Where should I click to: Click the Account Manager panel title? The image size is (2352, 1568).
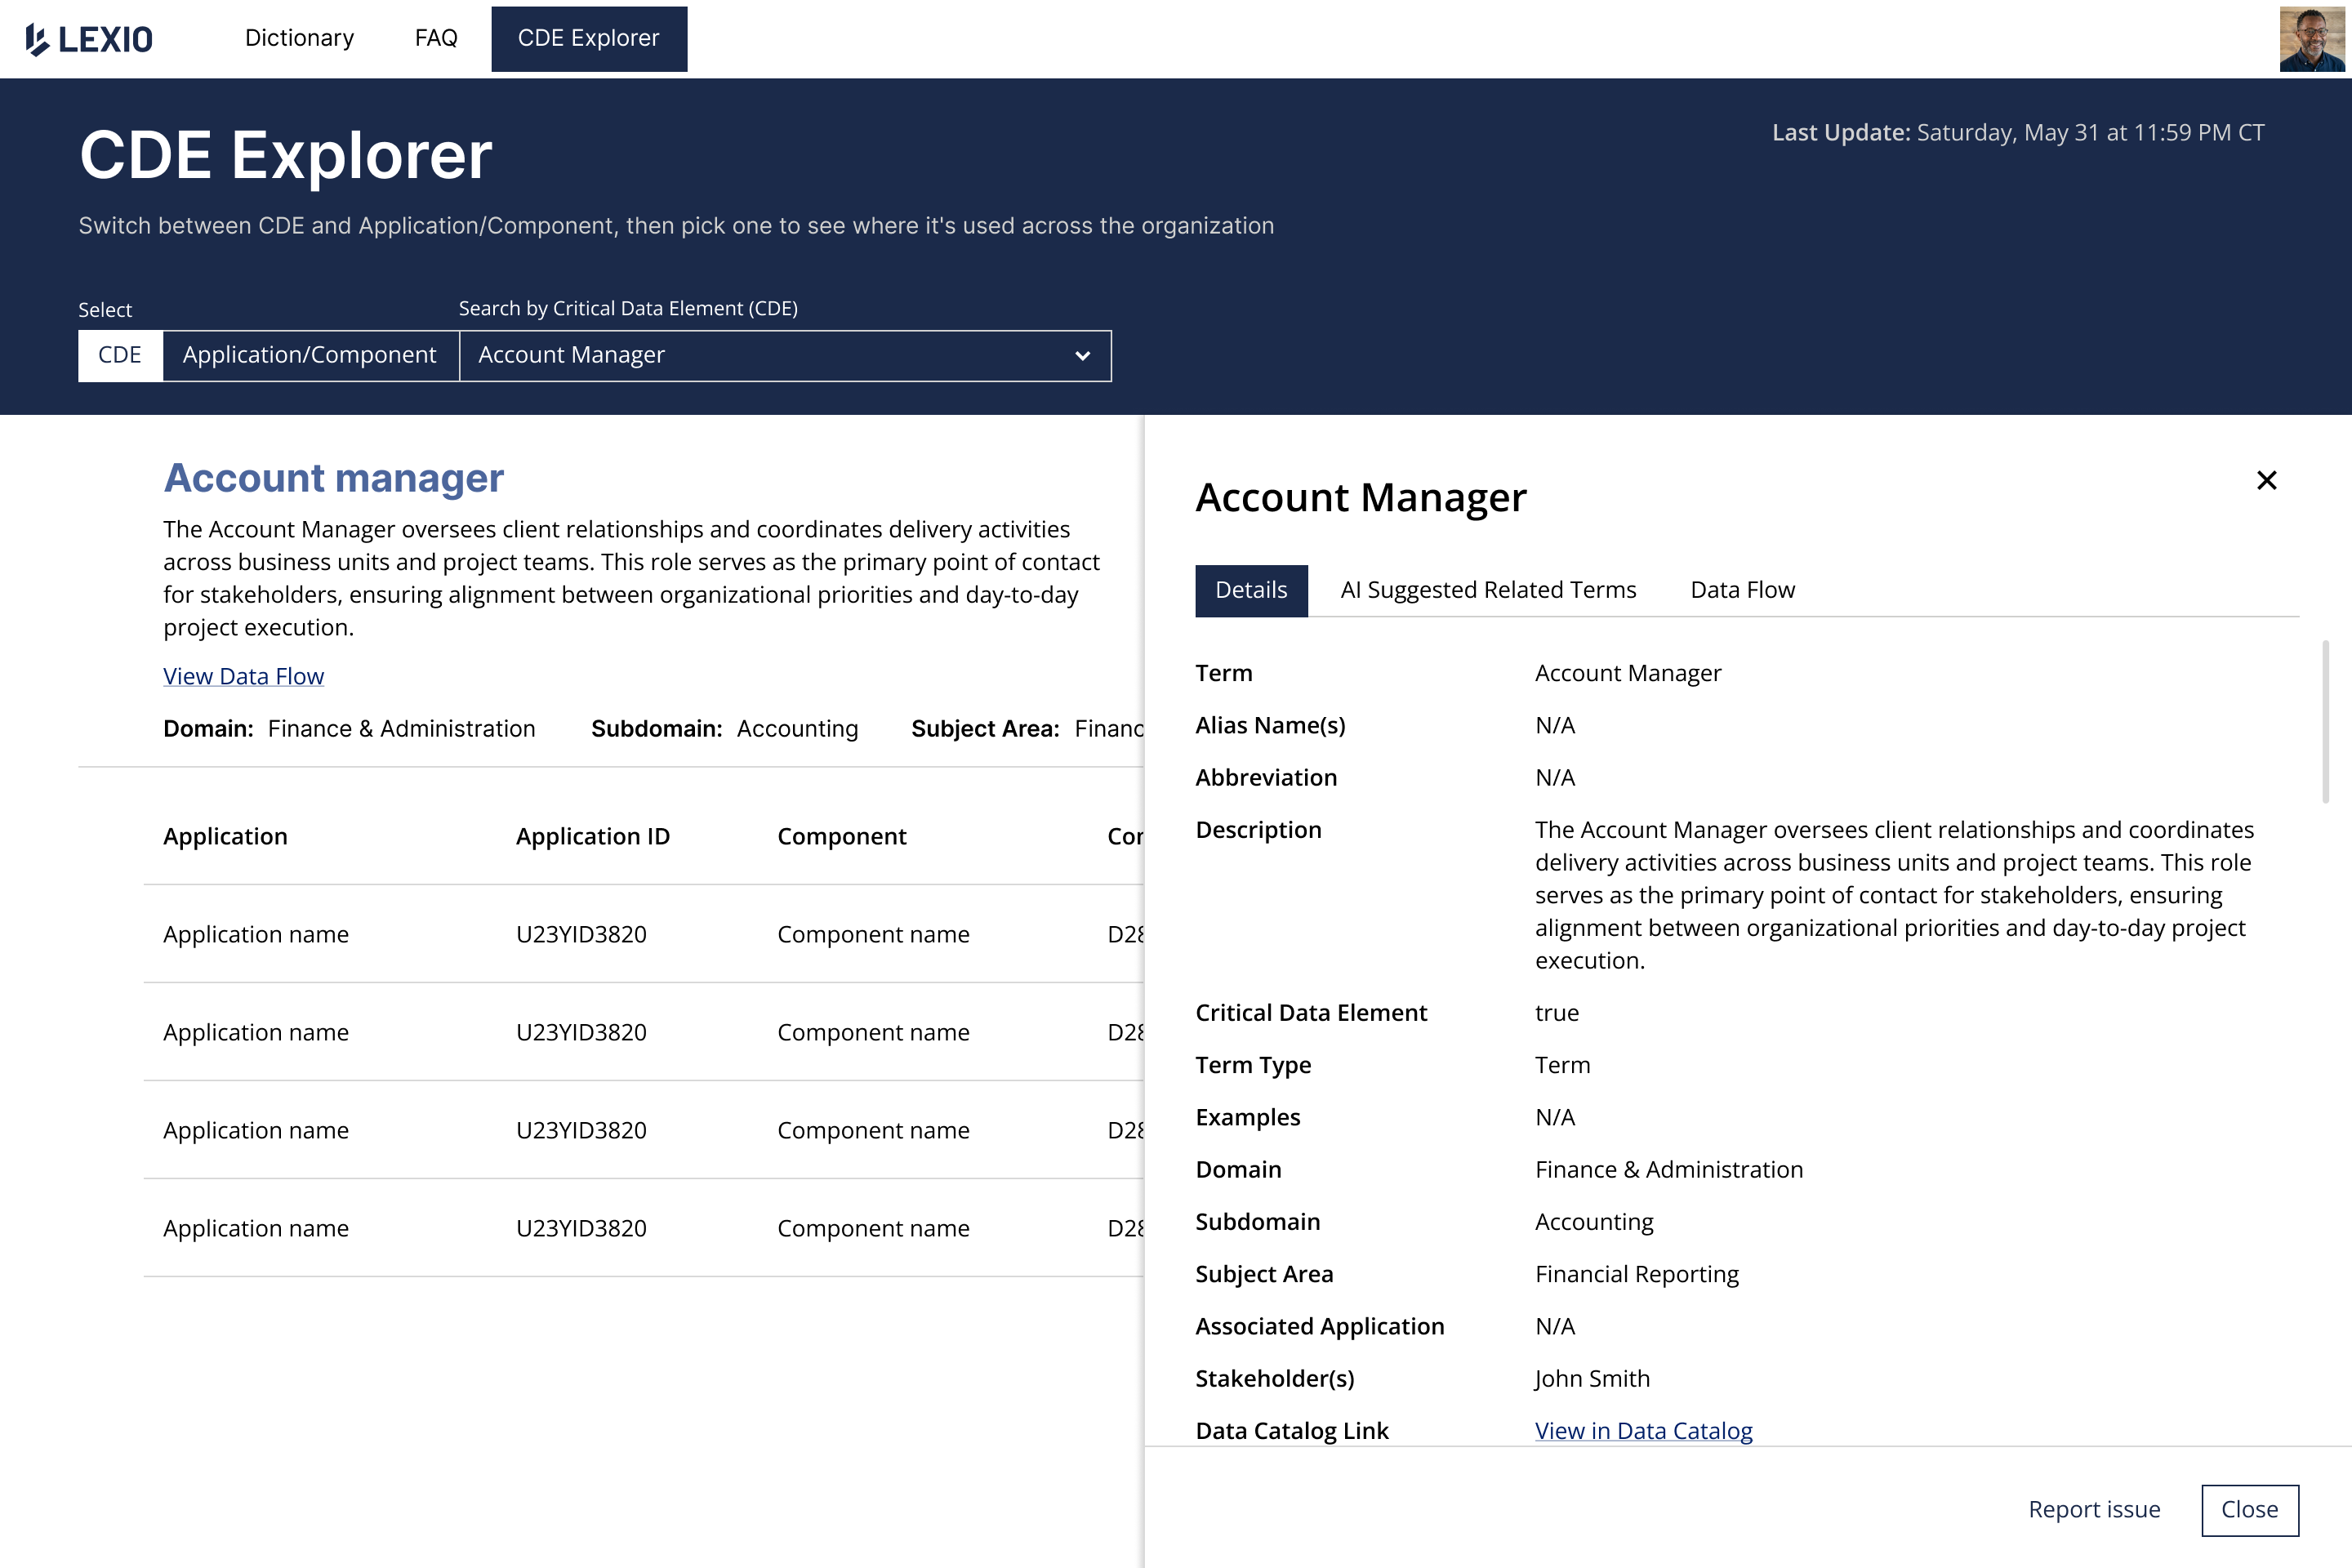[1361, 497]
